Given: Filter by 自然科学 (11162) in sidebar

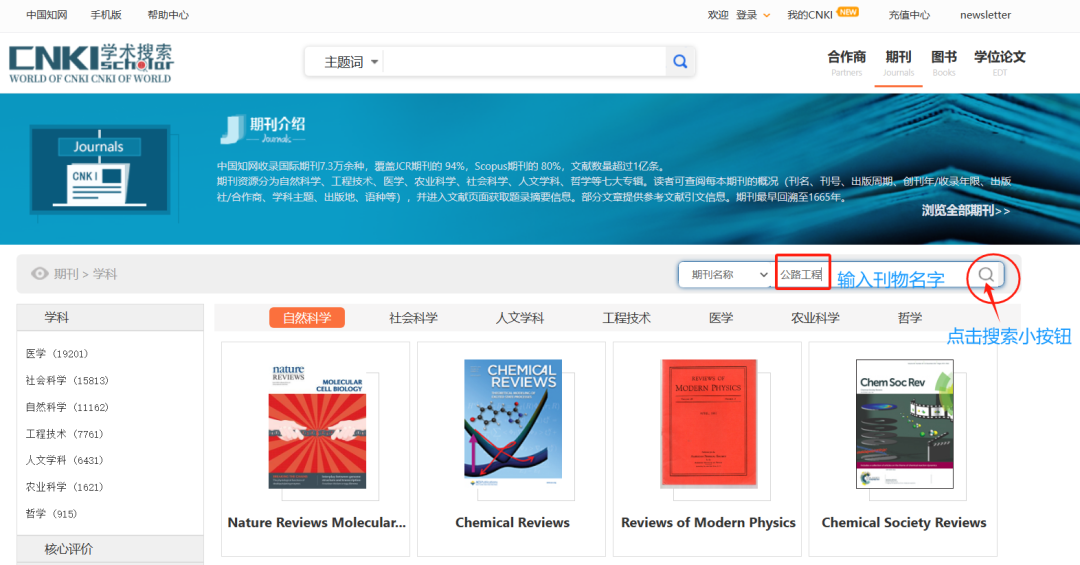Looking at the screenshot, I should tap(68, 407).
